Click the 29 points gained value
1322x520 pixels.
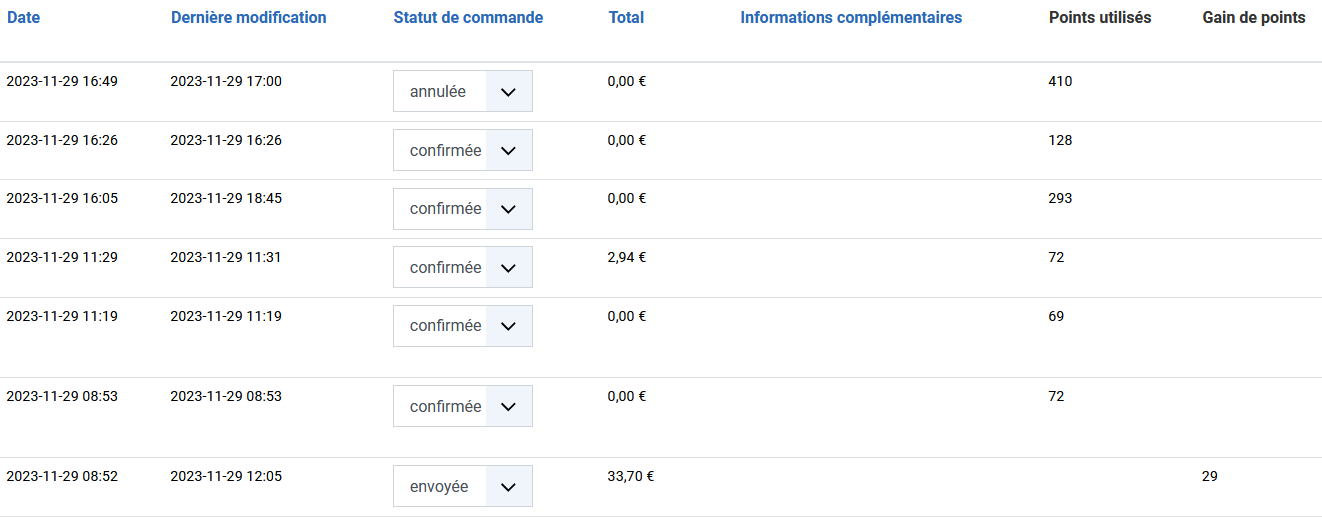1210,476
